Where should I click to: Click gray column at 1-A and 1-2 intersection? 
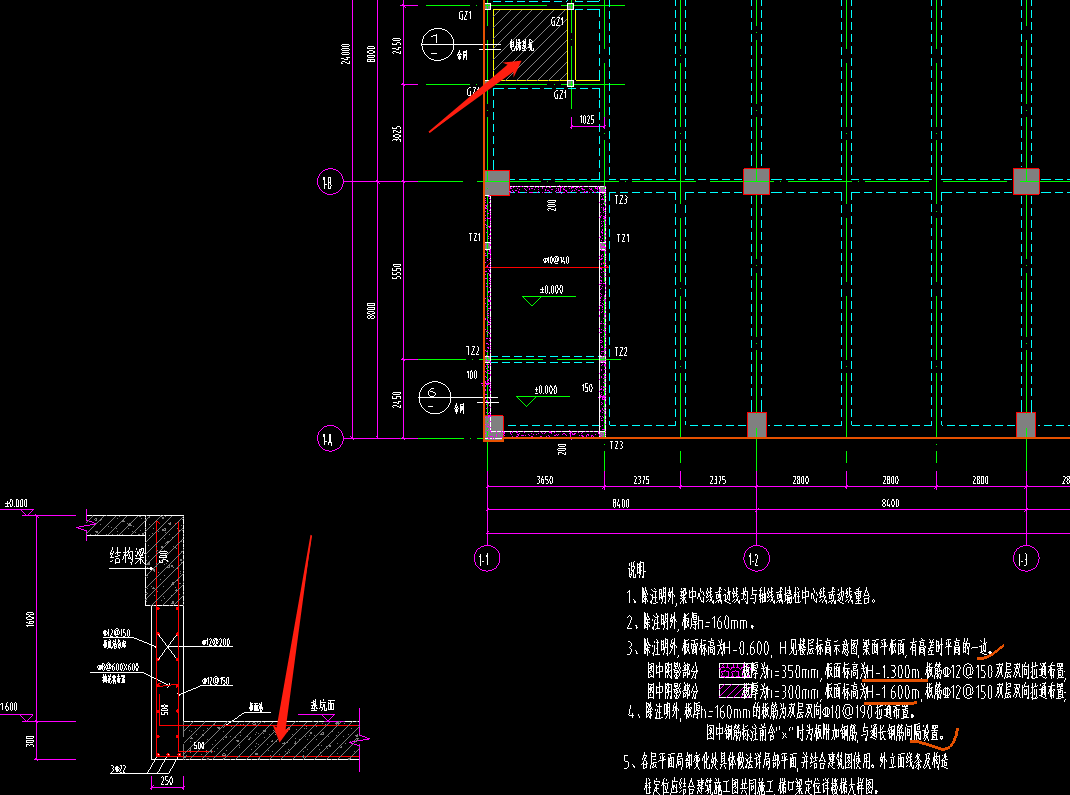757,424
